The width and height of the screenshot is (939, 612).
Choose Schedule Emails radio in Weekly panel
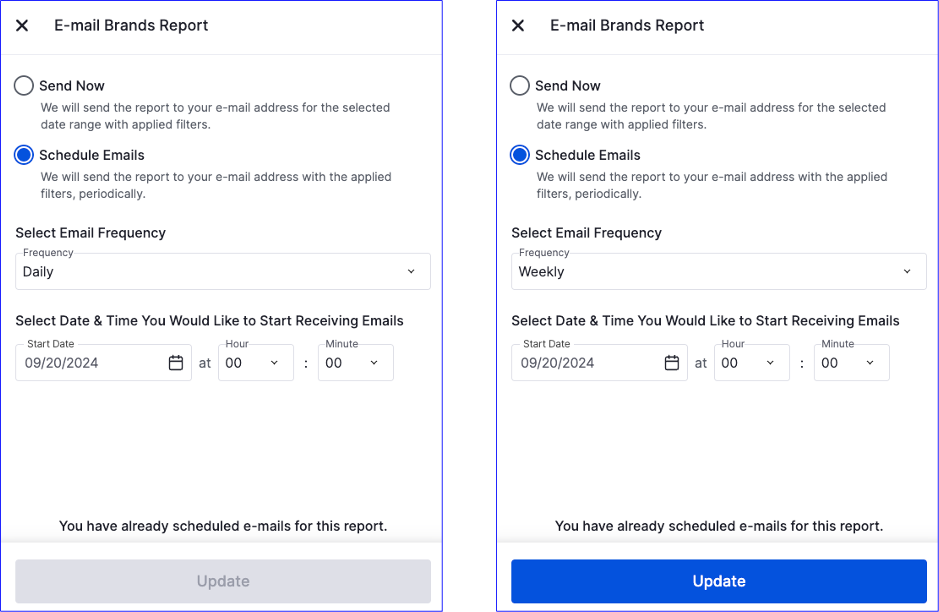[520, 155]
